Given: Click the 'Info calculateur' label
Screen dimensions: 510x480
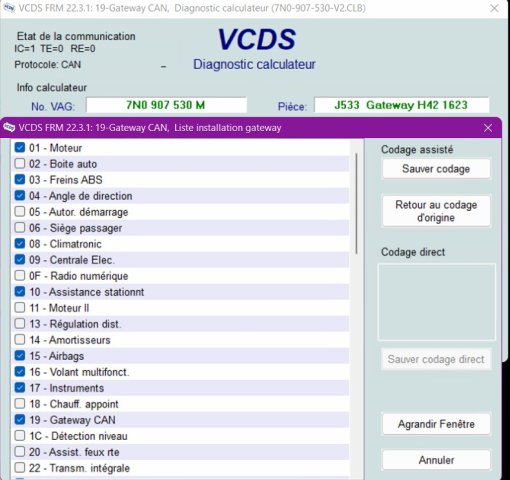Looking at the screenshot, I should coord(52,87).
